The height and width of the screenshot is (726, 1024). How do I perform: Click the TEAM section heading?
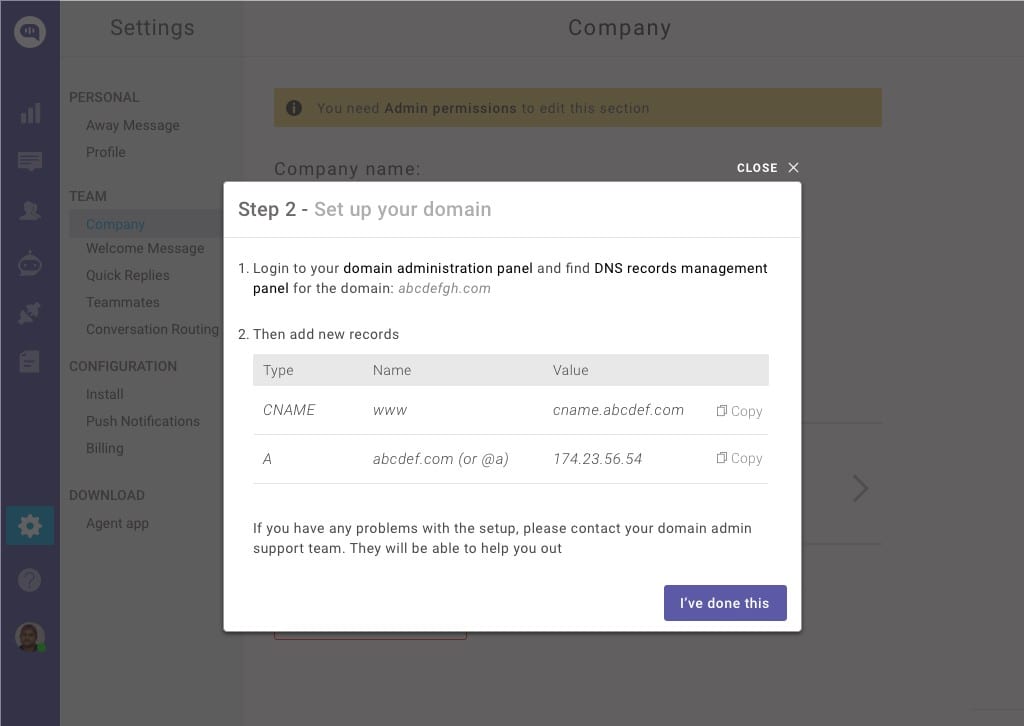[x=88, y=197]
